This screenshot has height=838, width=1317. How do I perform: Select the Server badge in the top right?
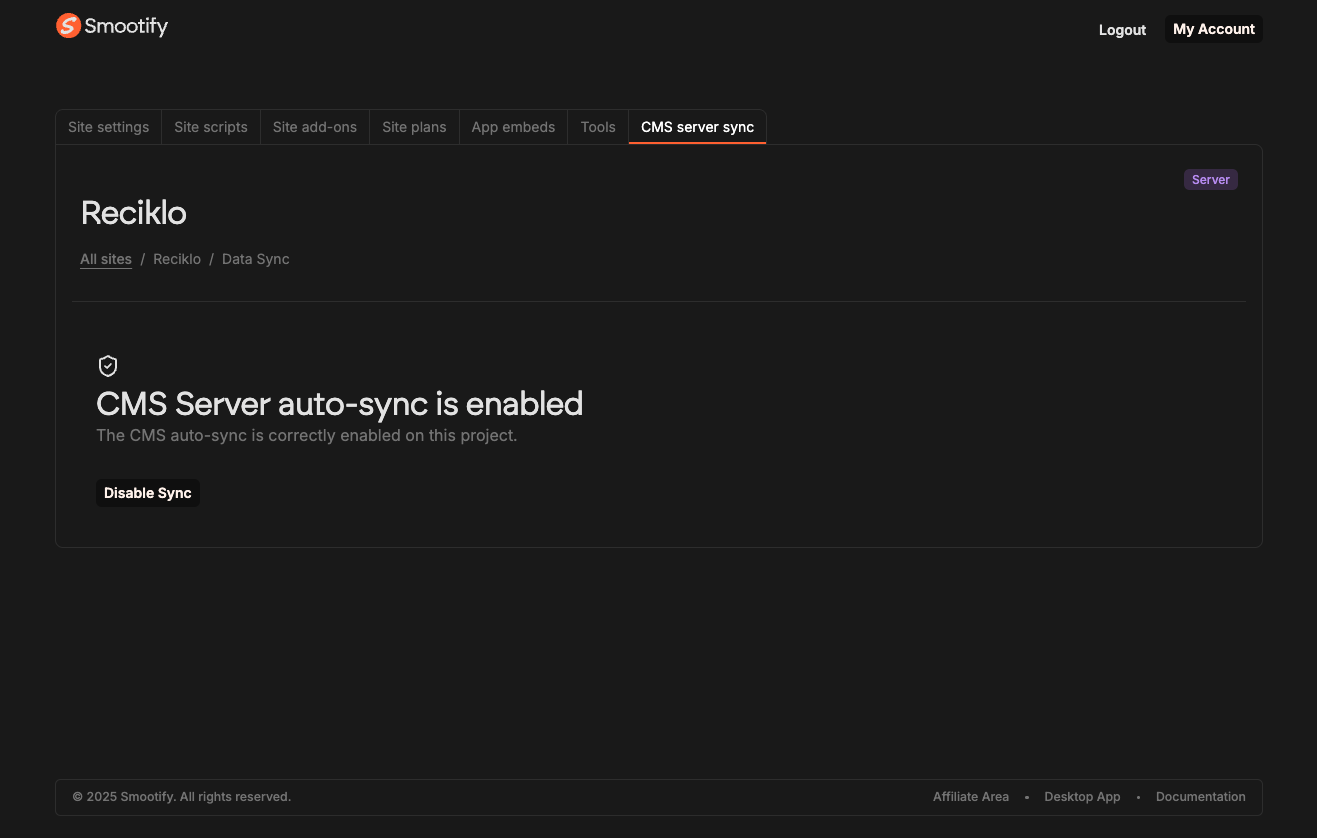(1210, 179)
